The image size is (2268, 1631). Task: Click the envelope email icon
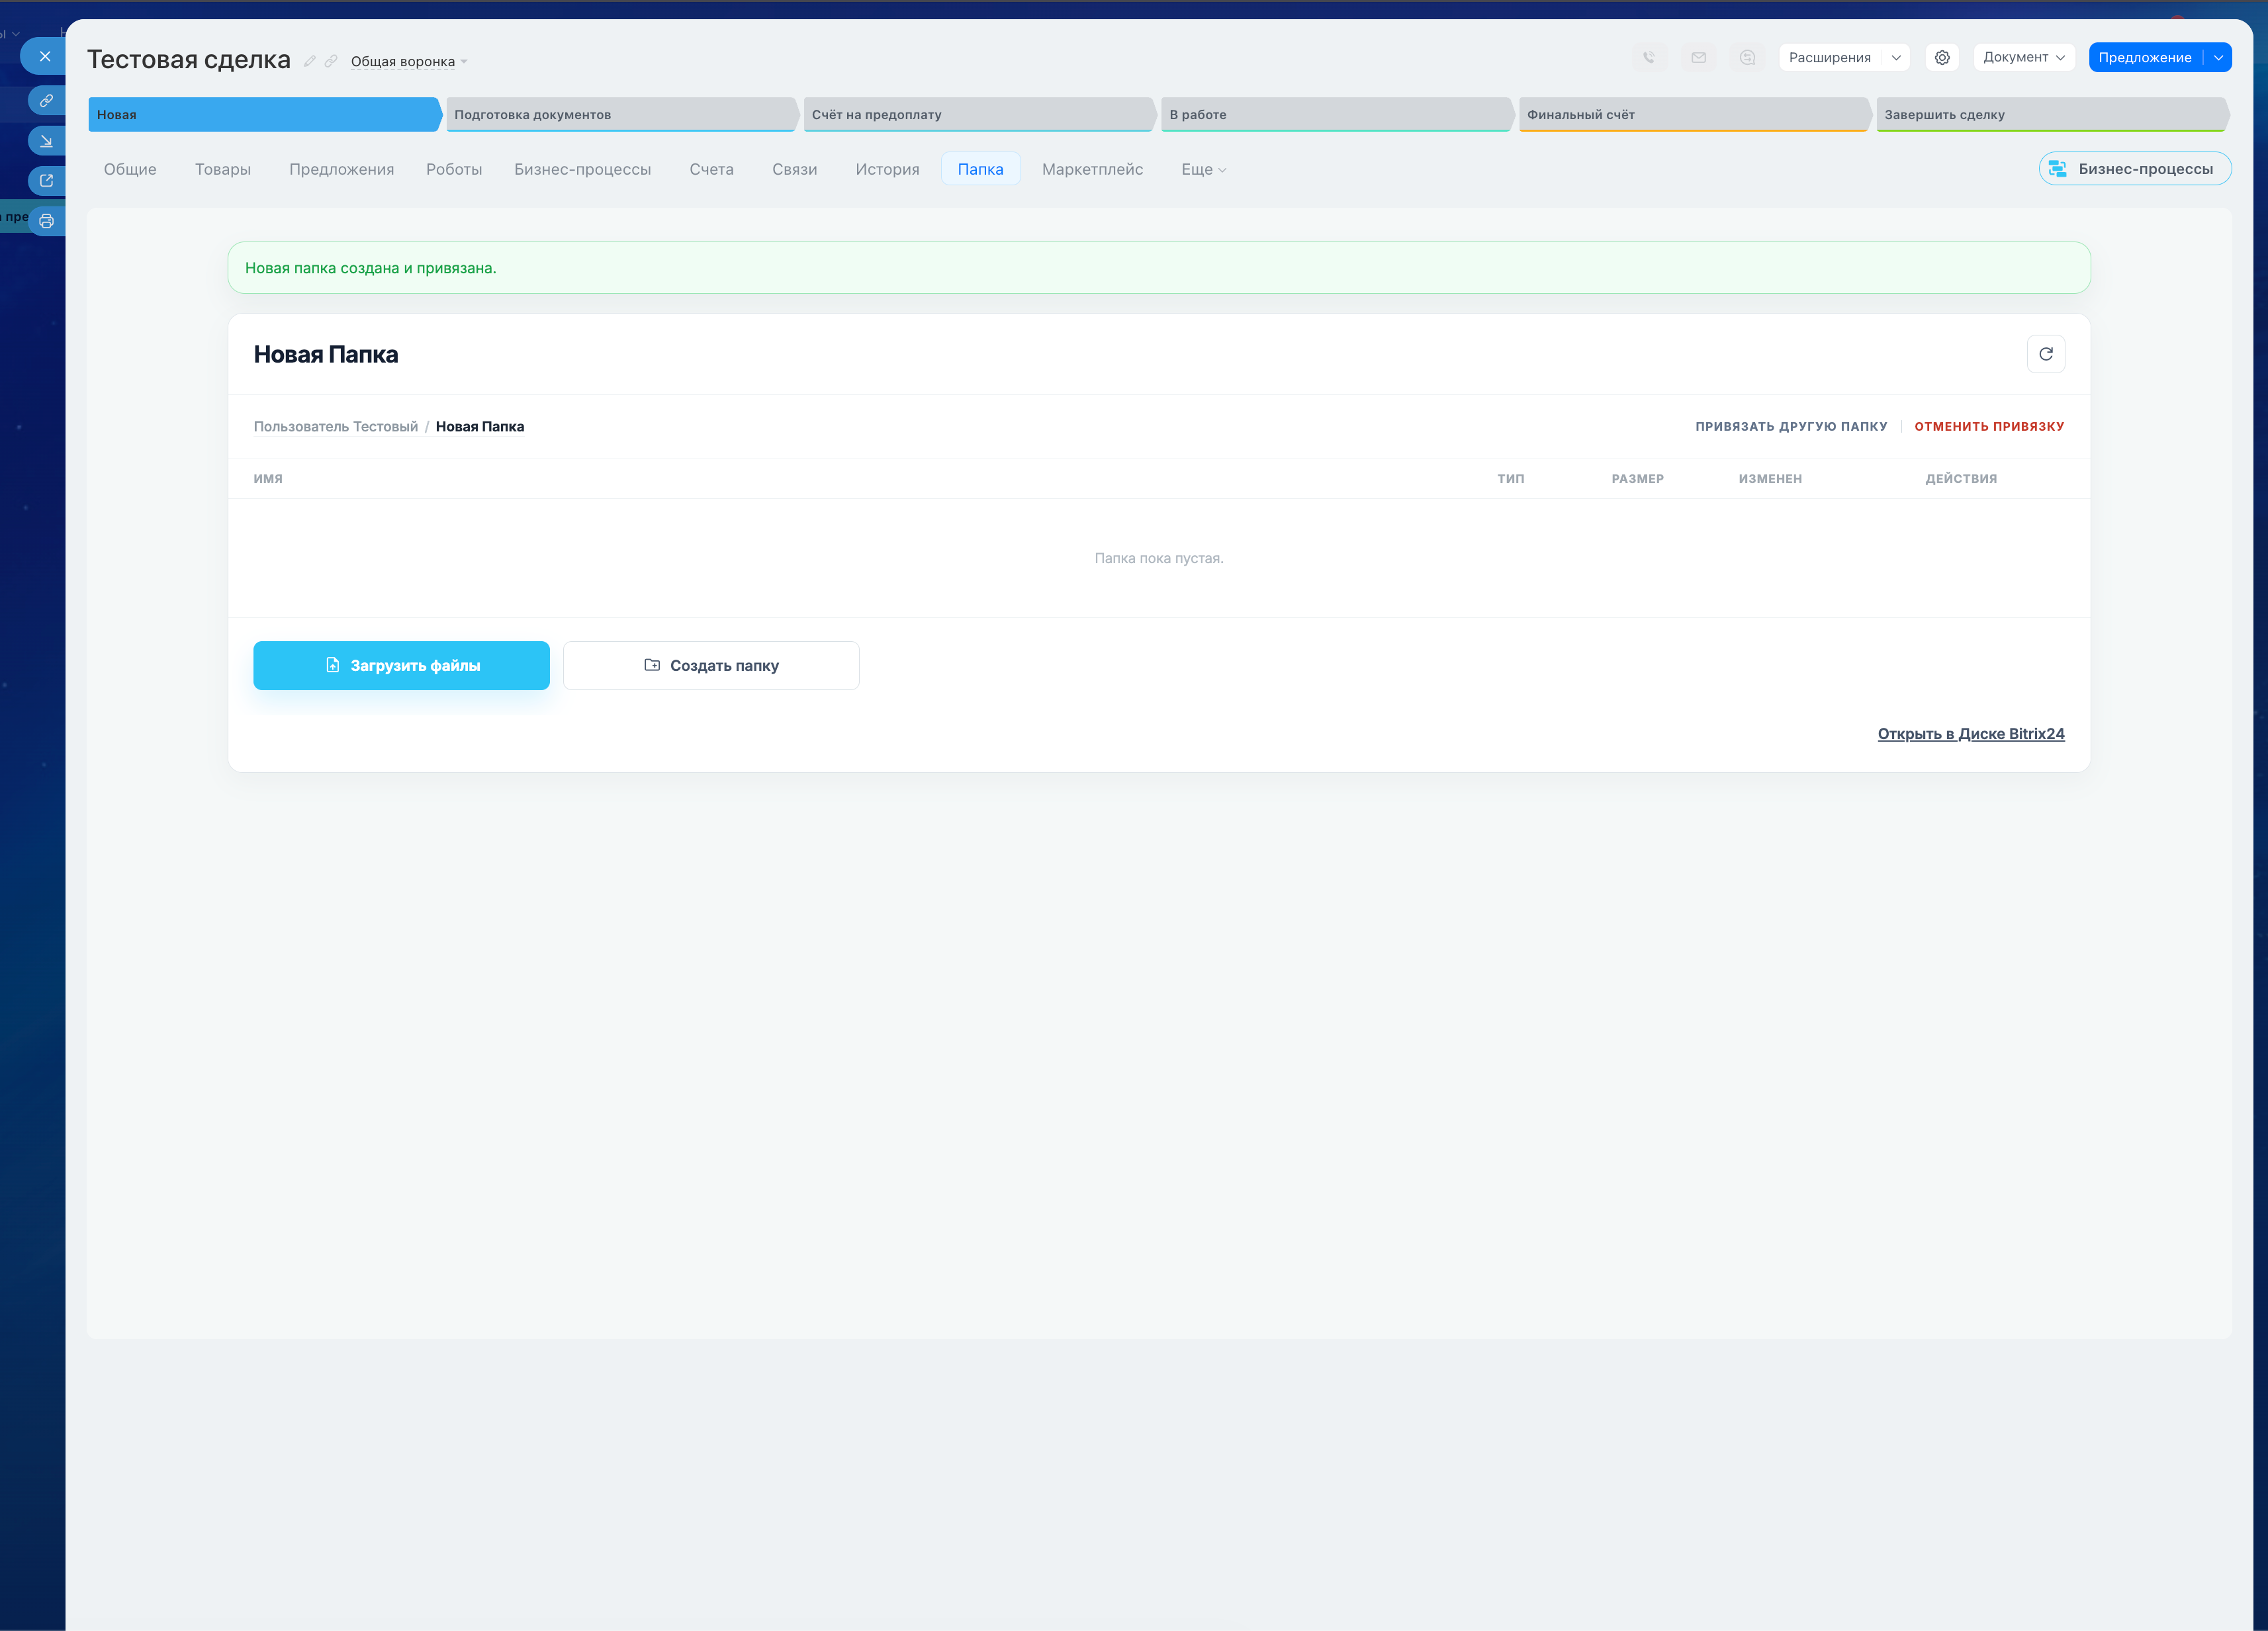click(x=1698, y=58)
